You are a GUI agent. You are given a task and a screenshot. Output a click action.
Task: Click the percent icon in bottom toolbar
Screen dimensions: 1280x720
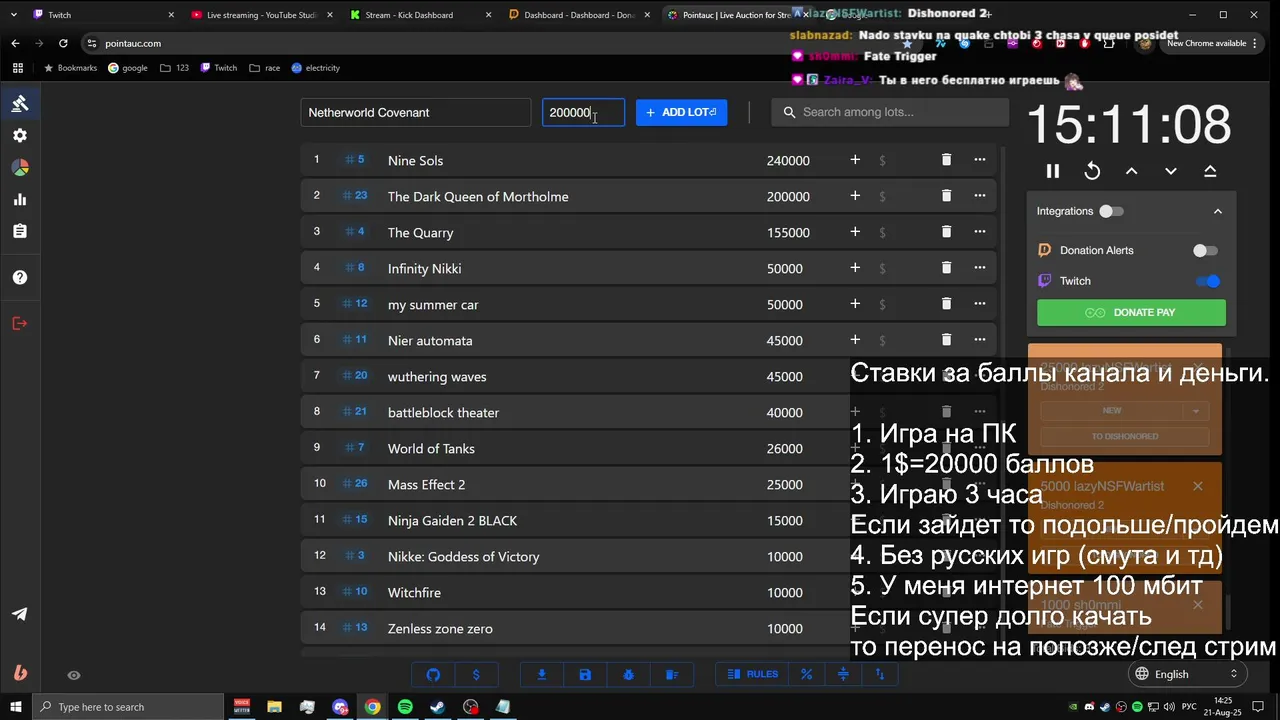pos(806,674)
